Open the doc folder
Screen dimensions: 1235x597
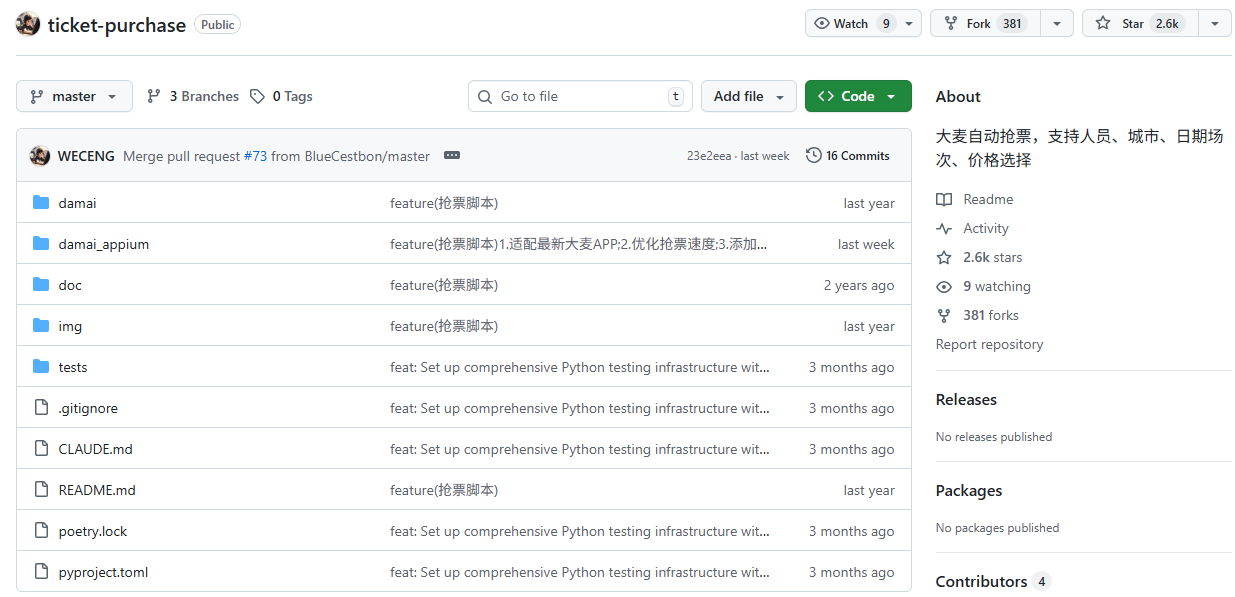70,285
